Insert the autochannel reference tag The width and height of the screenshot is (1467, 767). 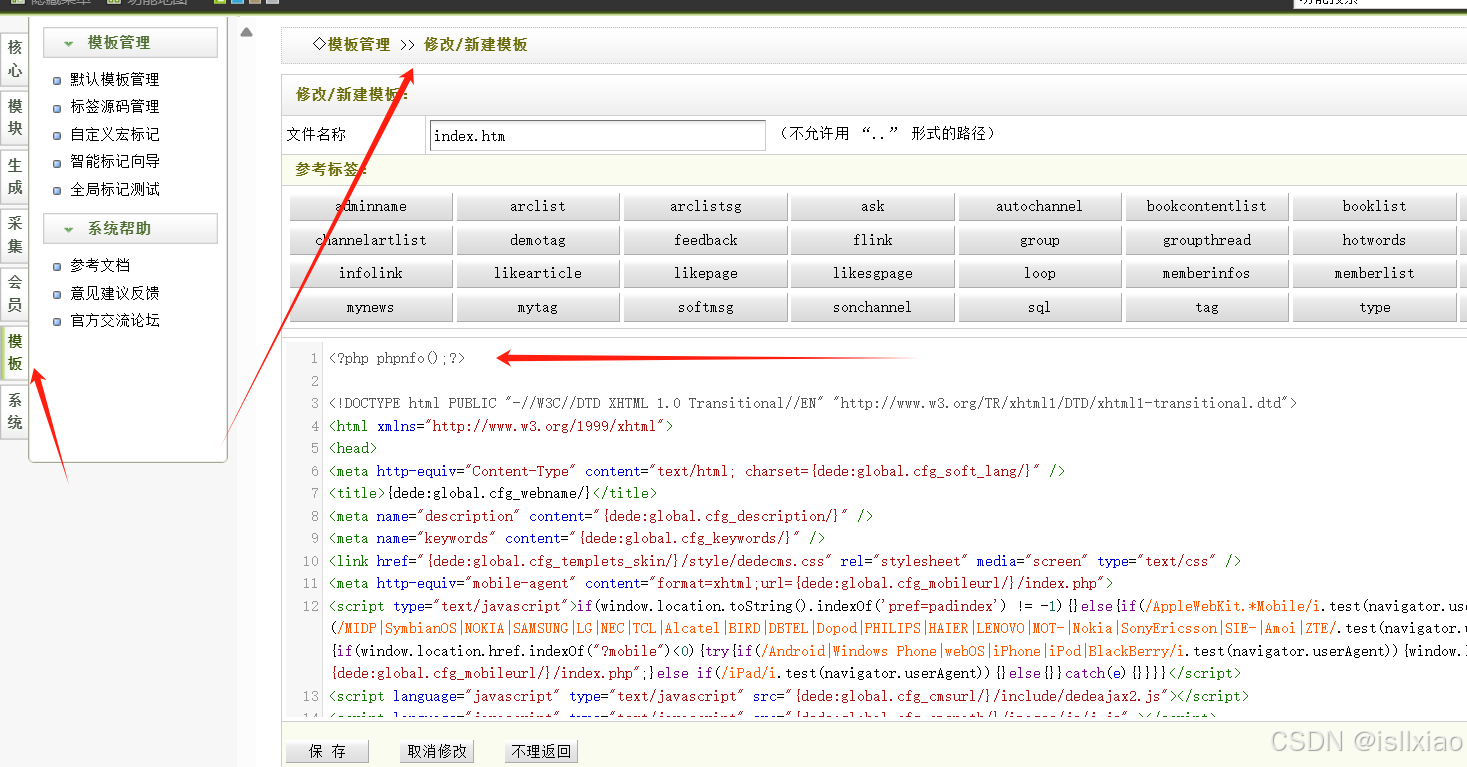click(x=1039, y=206)
